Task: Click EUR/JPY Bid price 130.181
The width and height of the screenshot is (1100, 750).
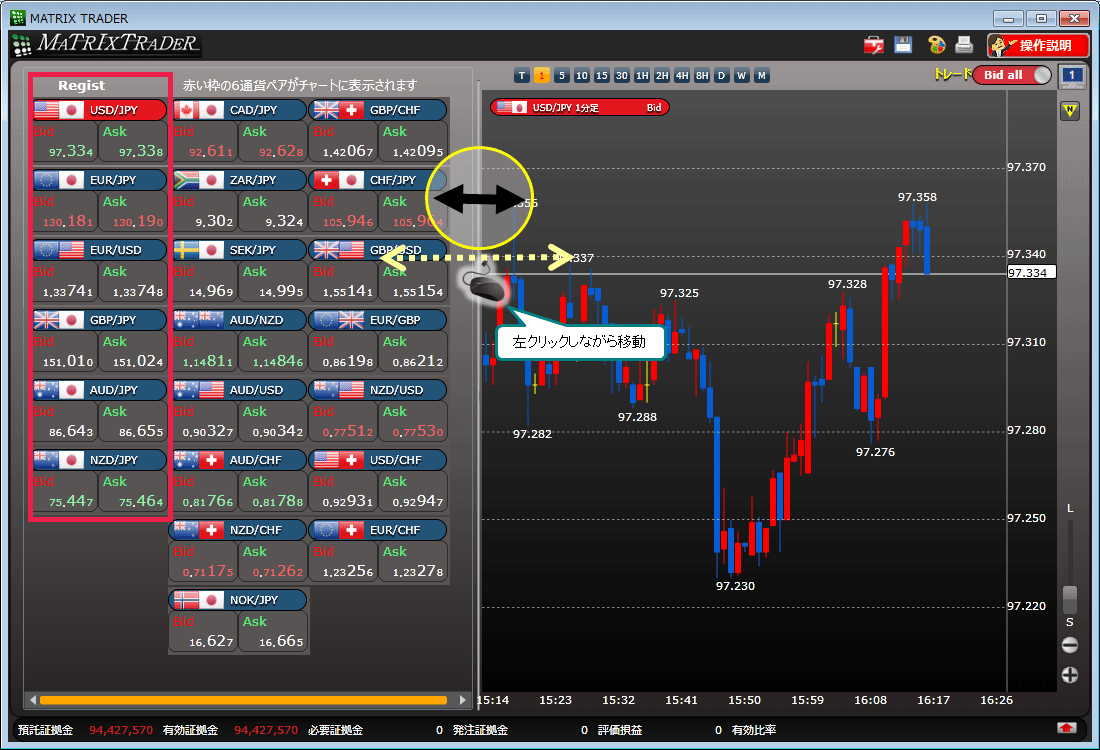Action: click(x=68, y=222)
